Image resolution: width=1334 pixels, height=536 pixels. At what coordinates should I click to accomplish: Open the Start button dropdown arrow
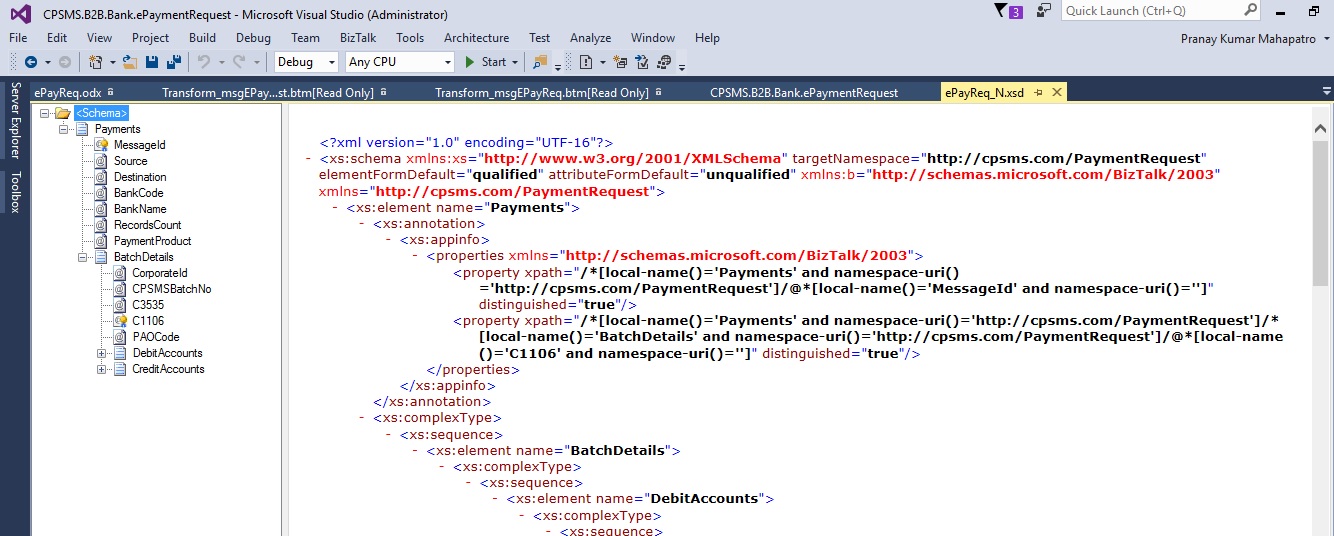(515, 62)
